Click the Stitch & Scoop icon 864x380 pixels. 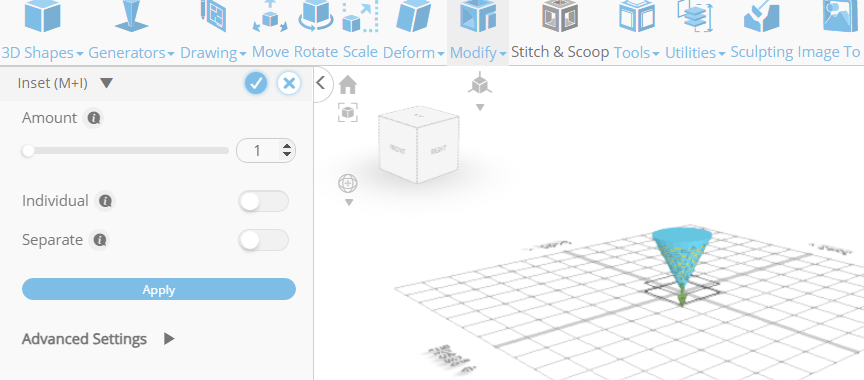[559, 16]
